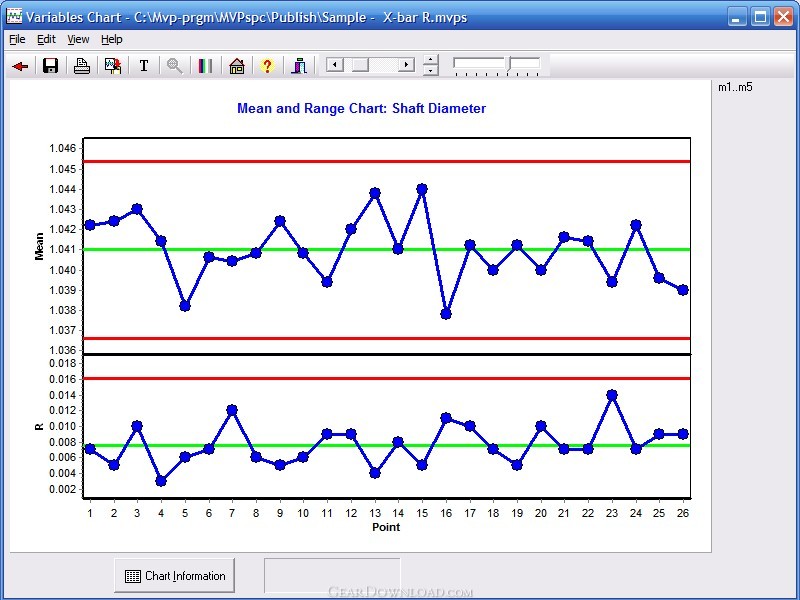Open help with the question mark icon

click(267, 66)
